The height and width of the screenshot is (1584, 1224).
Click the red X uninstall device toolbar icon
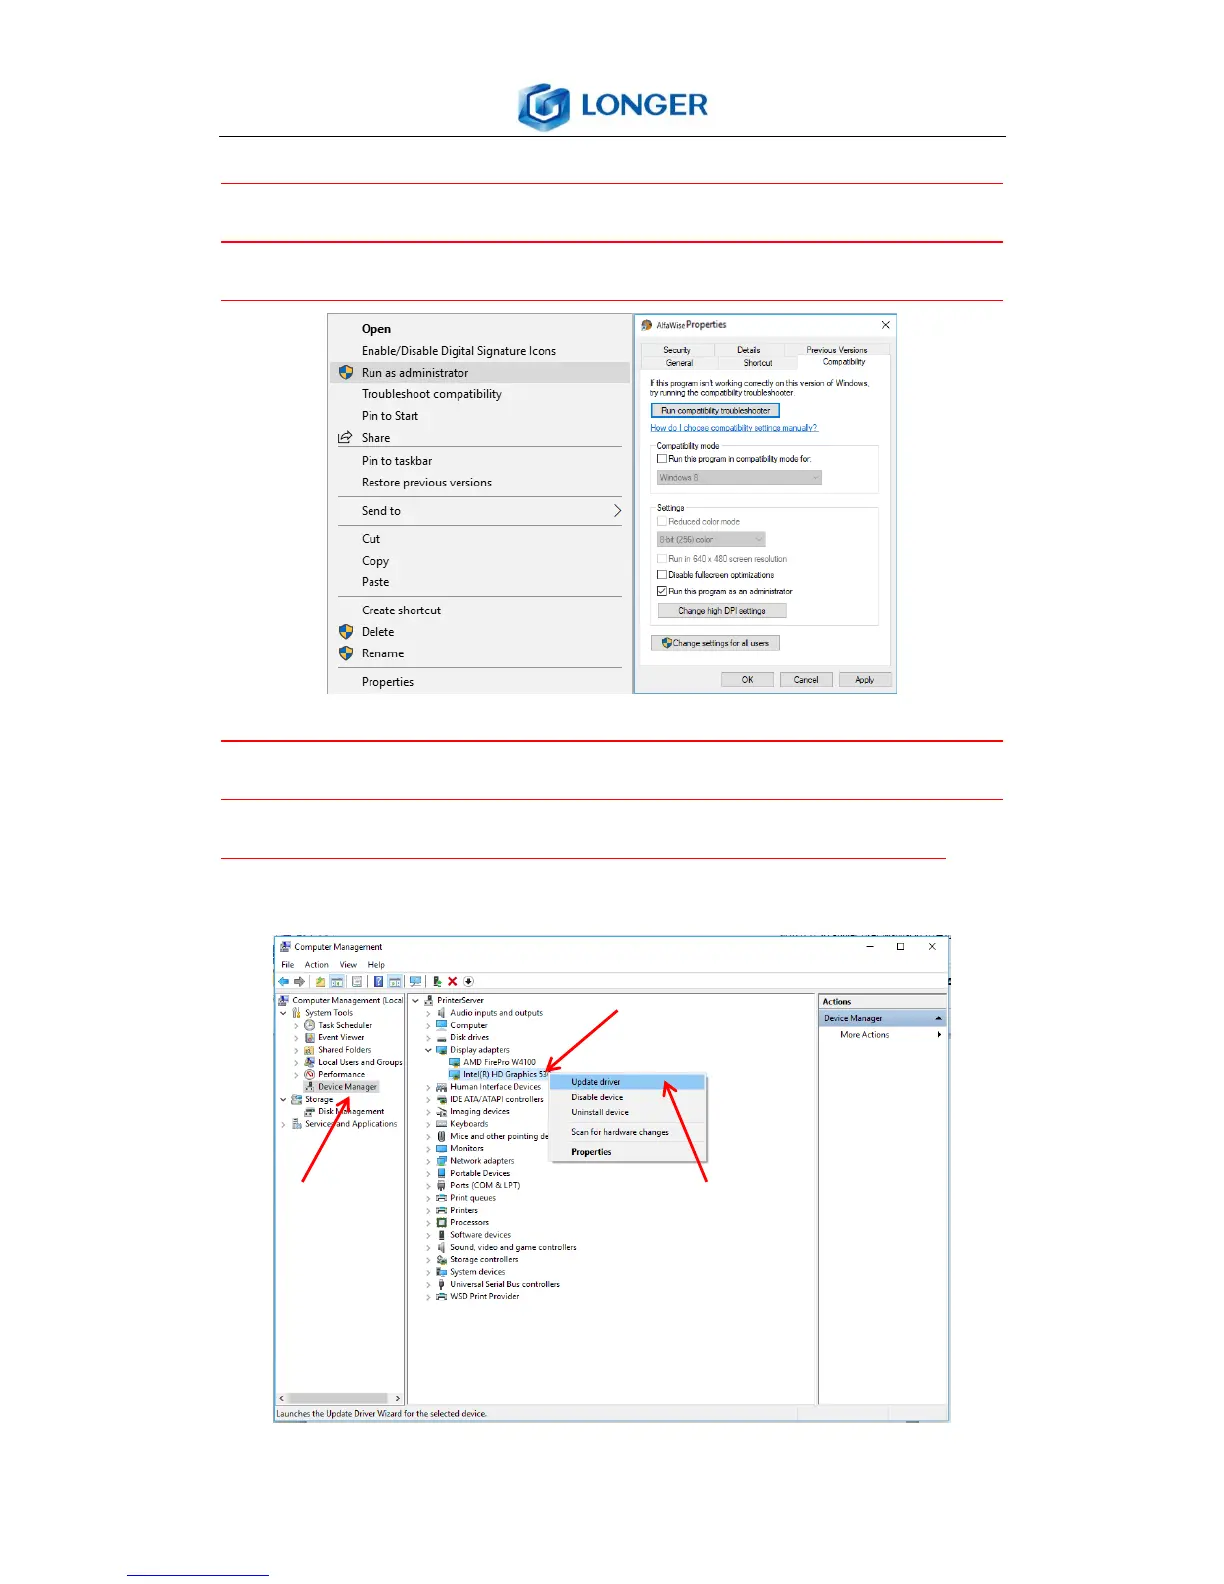452,981
